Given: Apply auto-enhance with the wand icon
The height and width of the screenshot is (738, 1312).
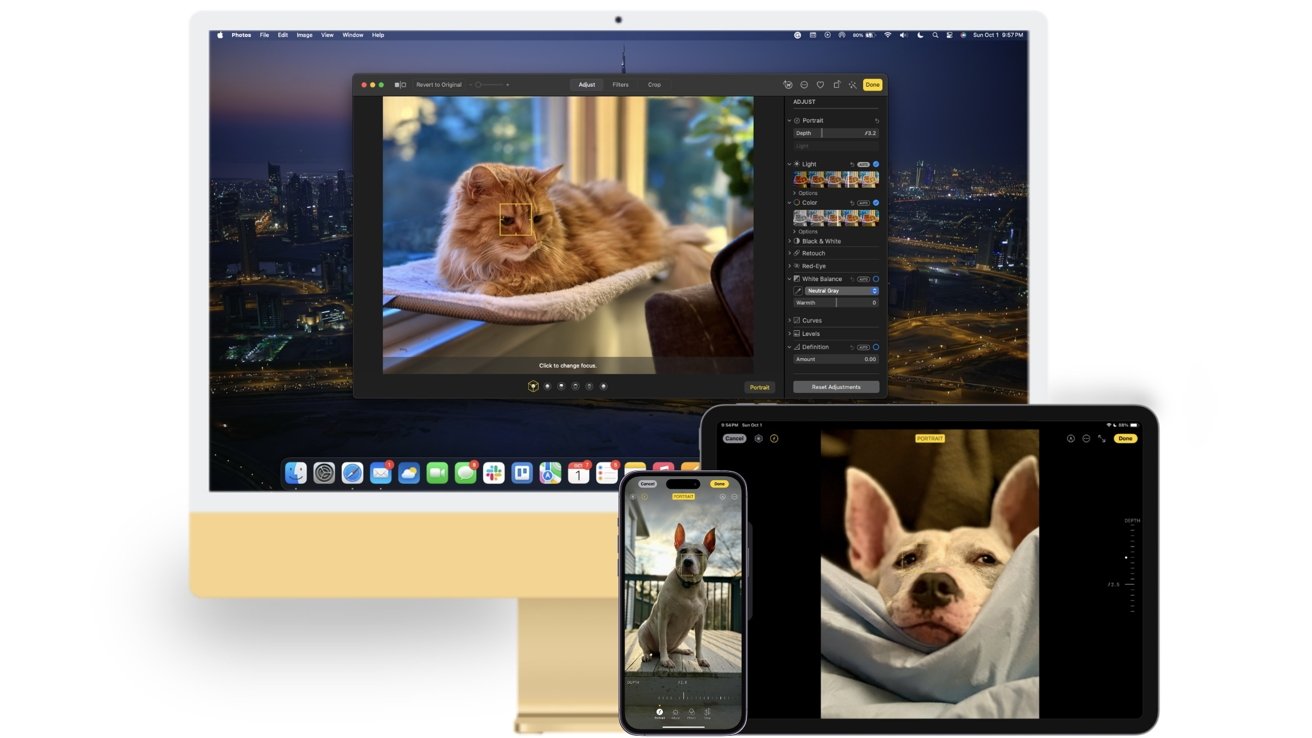Looking at the screenshot, I should click(x=852, y=85).
